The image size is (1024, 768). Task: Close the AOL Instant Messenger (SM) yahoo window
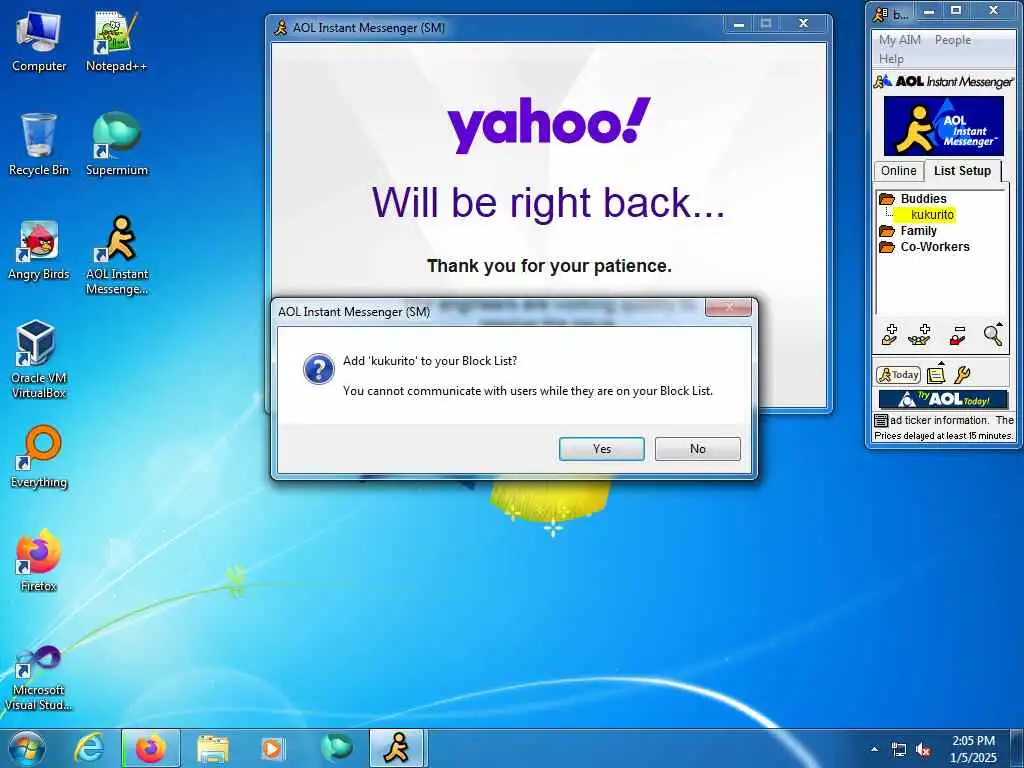click(x=803, y=24)
